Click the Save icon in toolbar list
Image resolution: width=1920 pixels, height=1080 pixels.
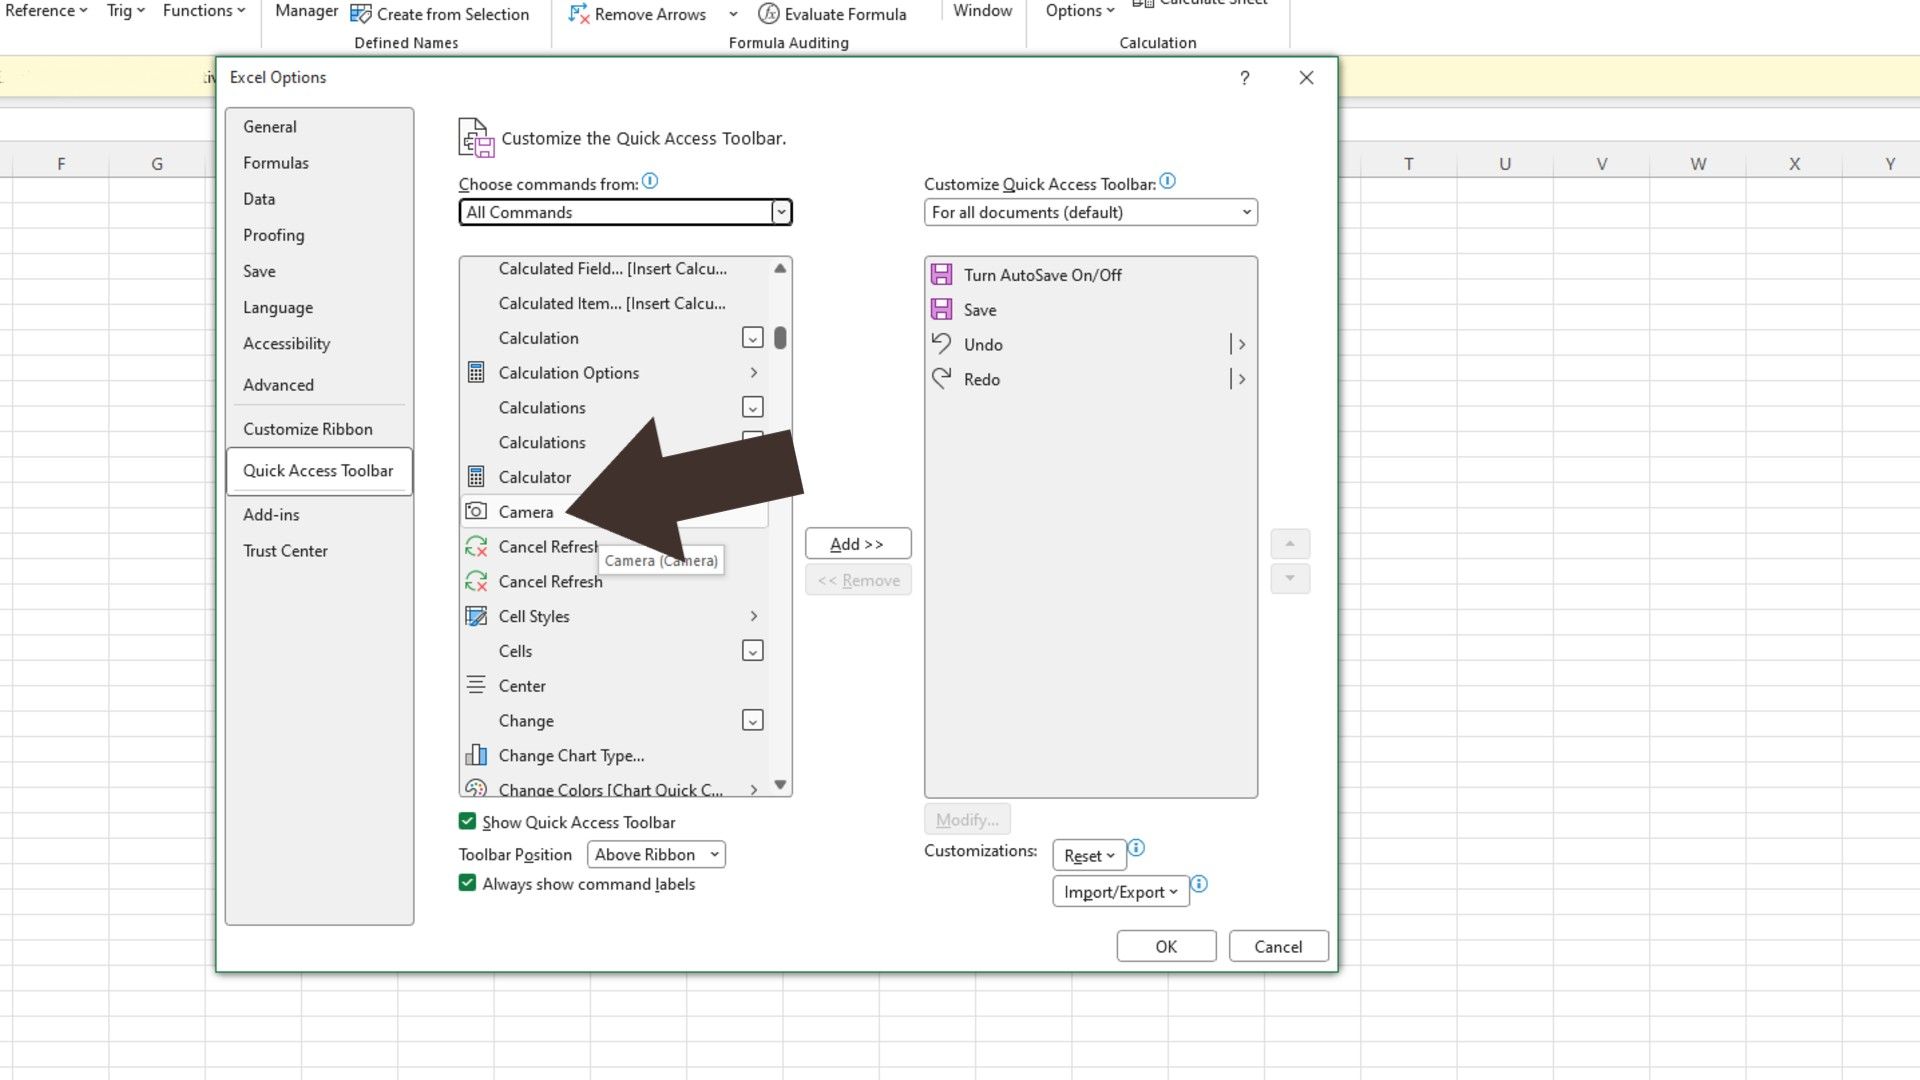(941, 309)
